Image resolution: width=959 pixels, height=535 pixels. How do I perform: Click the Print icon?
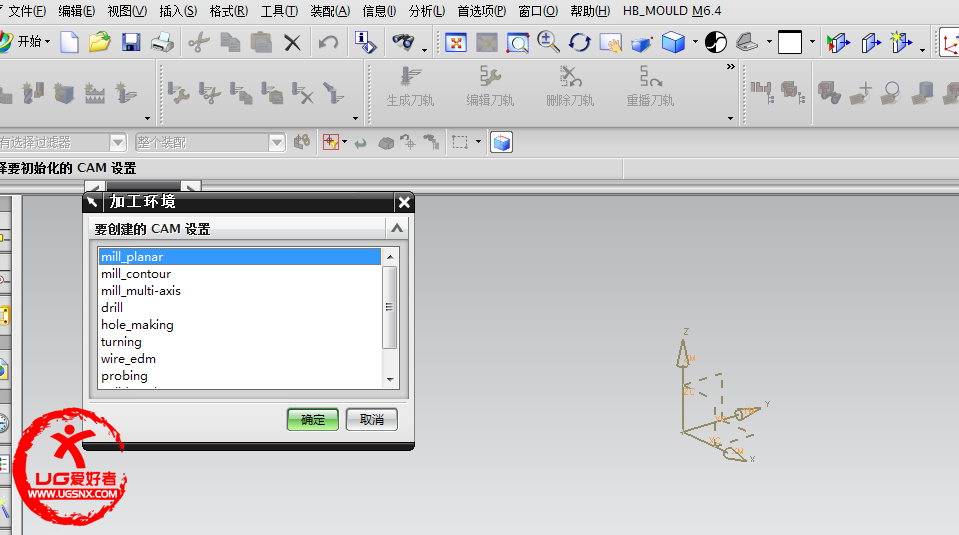pyautogui.click(x=163, y=42)
